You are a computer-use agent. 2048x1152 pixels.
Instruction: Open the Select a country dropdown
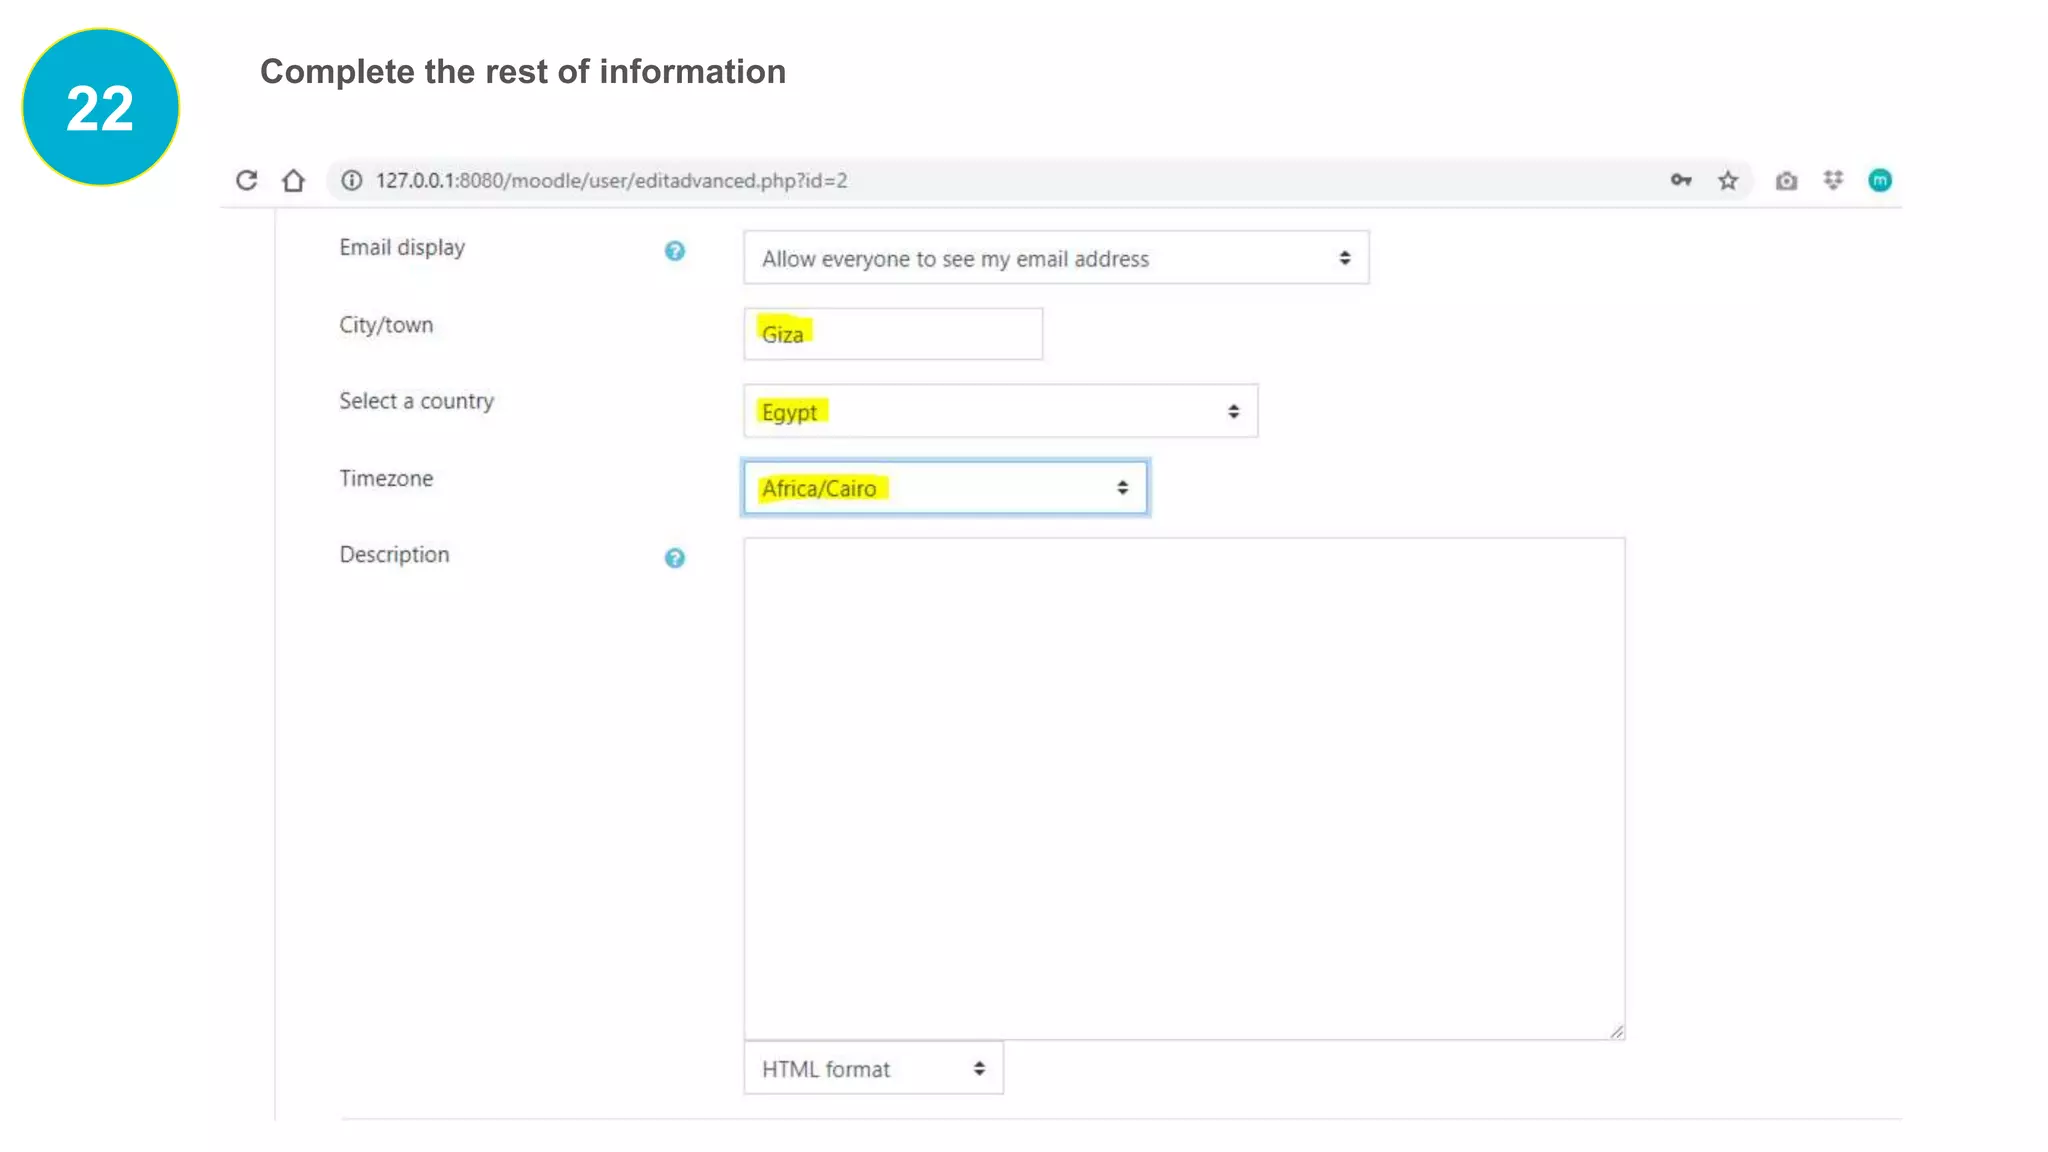[1000, 411]
